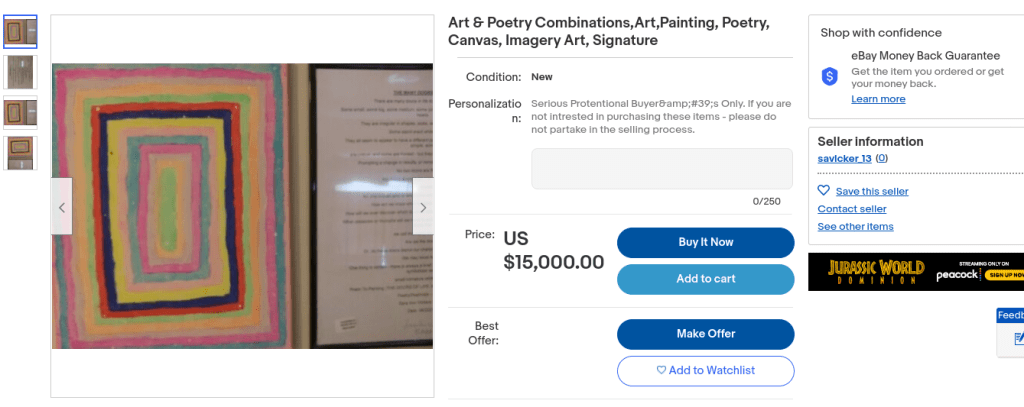Add to Watchlist
This screenshot has width=1024, height=407.
[705, 371]
